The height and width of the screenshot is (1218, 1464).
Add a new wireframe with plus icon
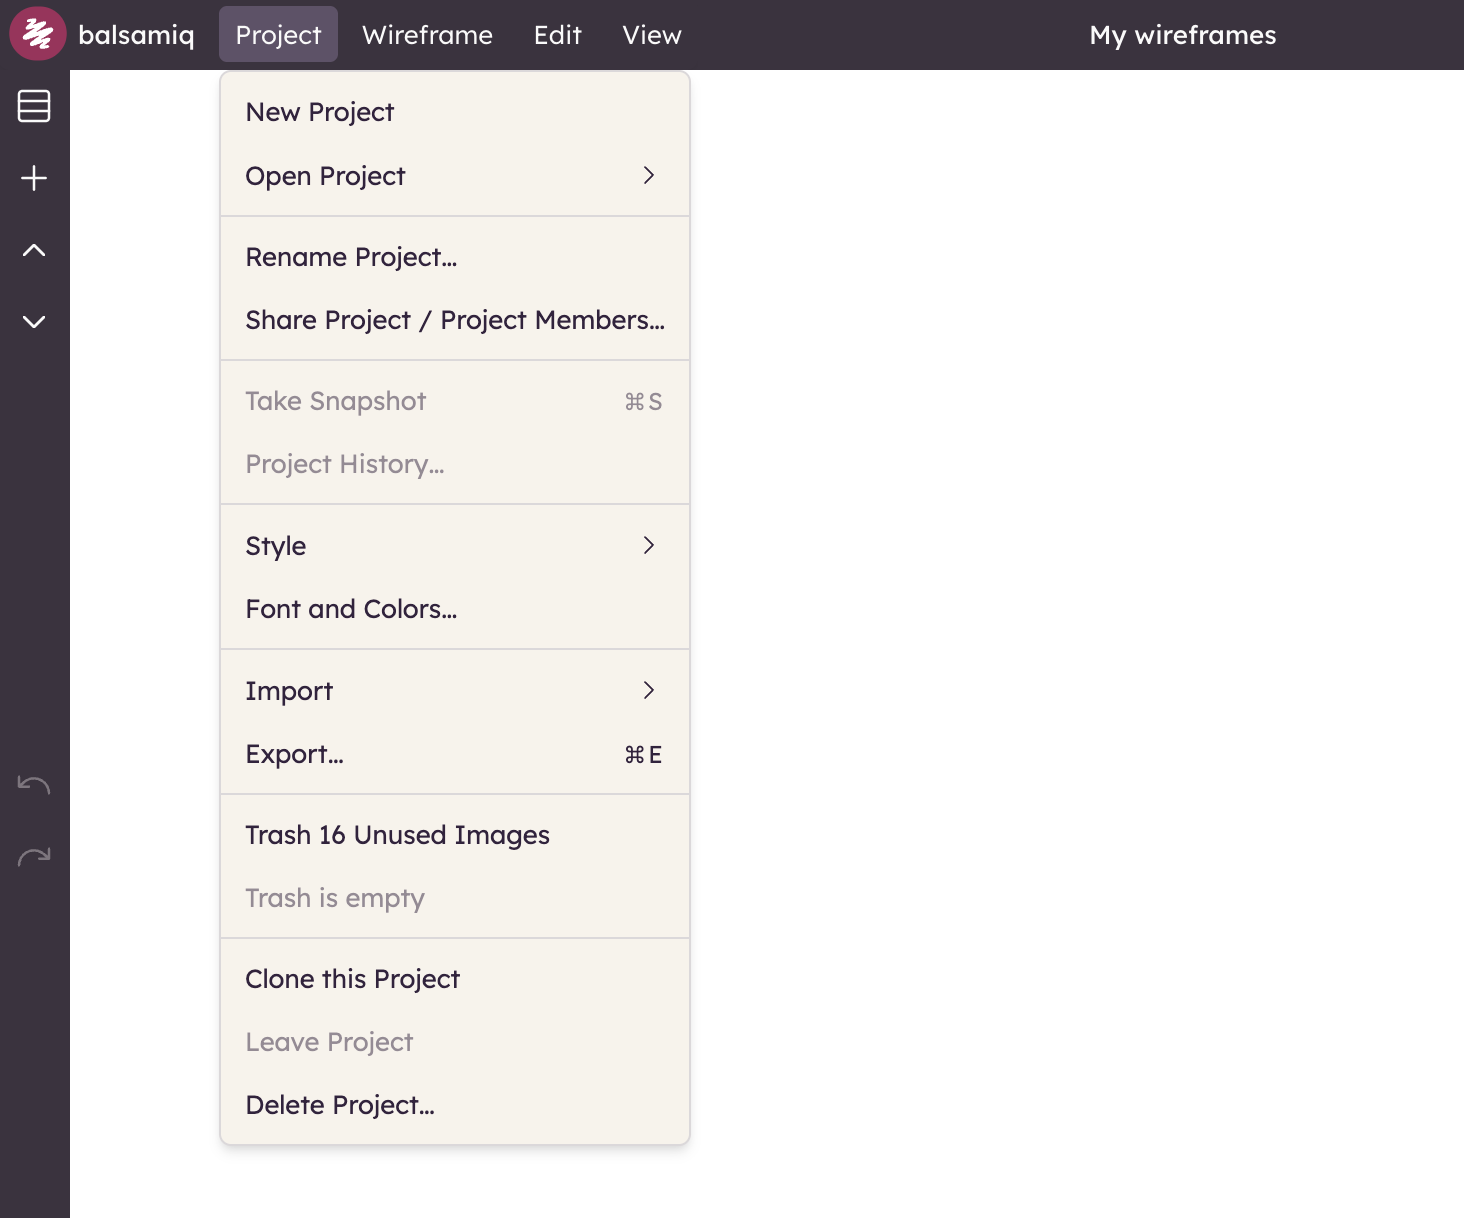coord(34,178)
